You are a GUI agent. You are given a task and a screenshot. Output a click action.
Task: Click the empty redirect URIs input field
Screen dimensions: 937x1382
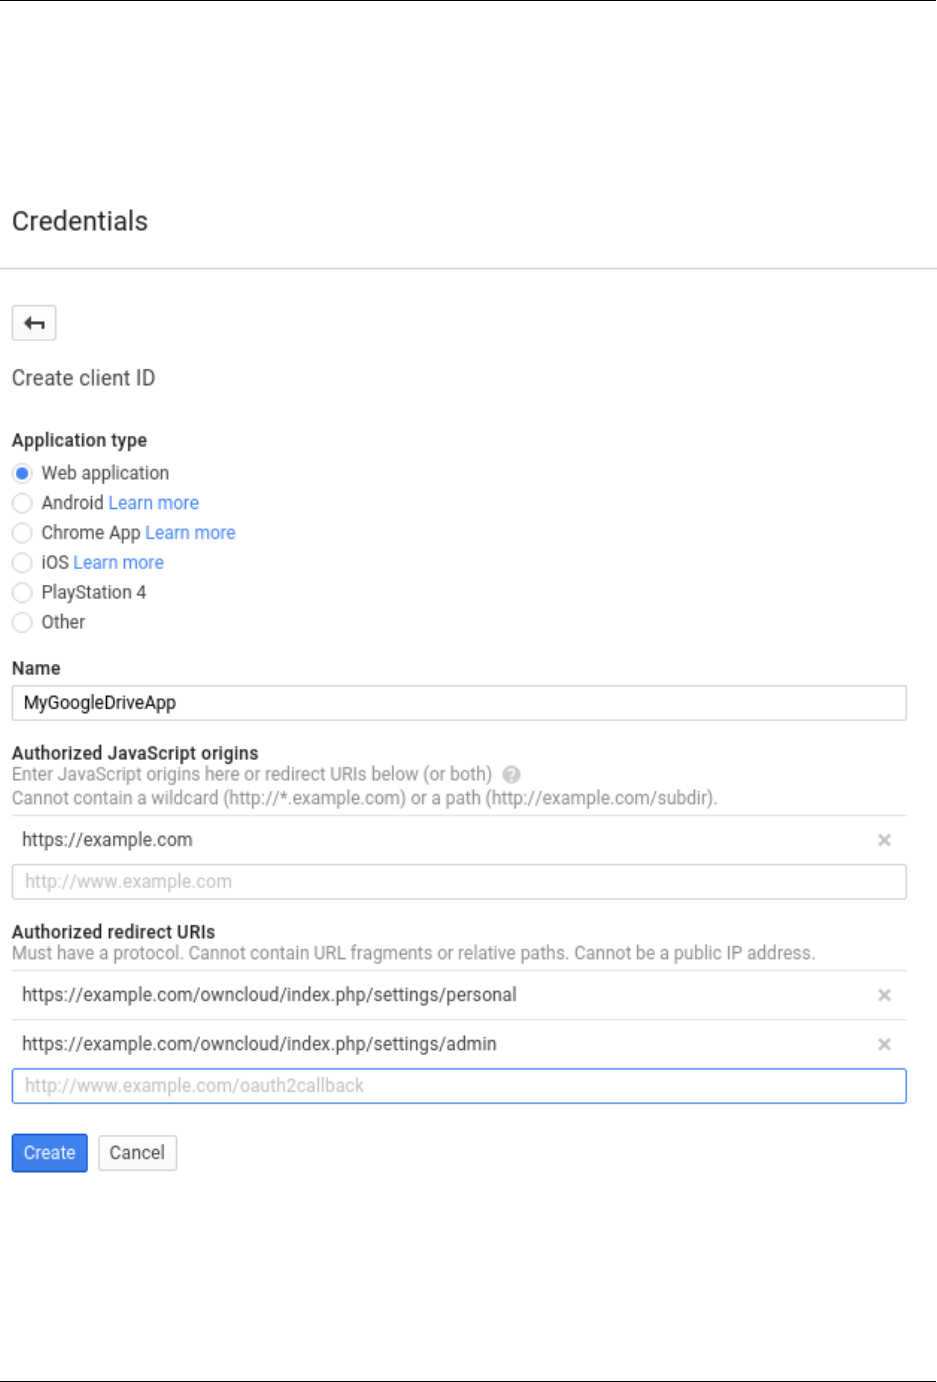pos(459,1086)
